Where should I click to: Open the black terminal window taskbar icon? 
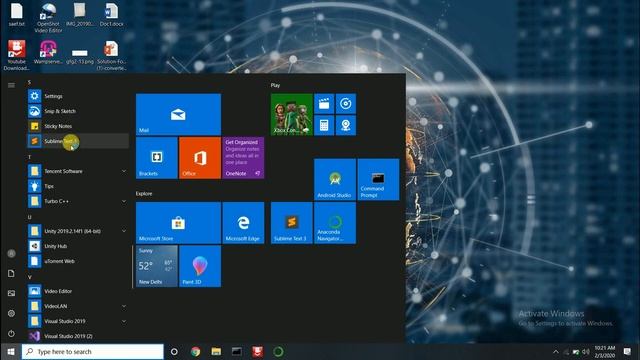(237, 351)
